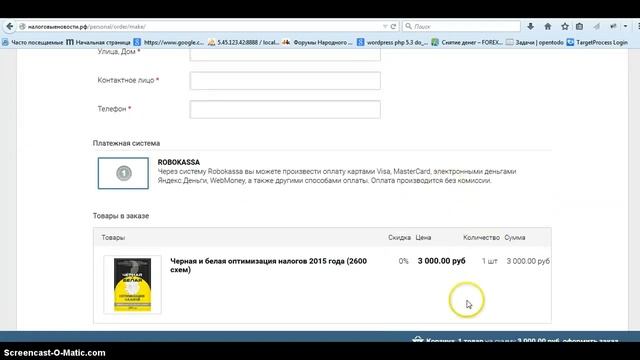Click the 'Количество' column header
The image size is (640, 360).
point(481,237)
